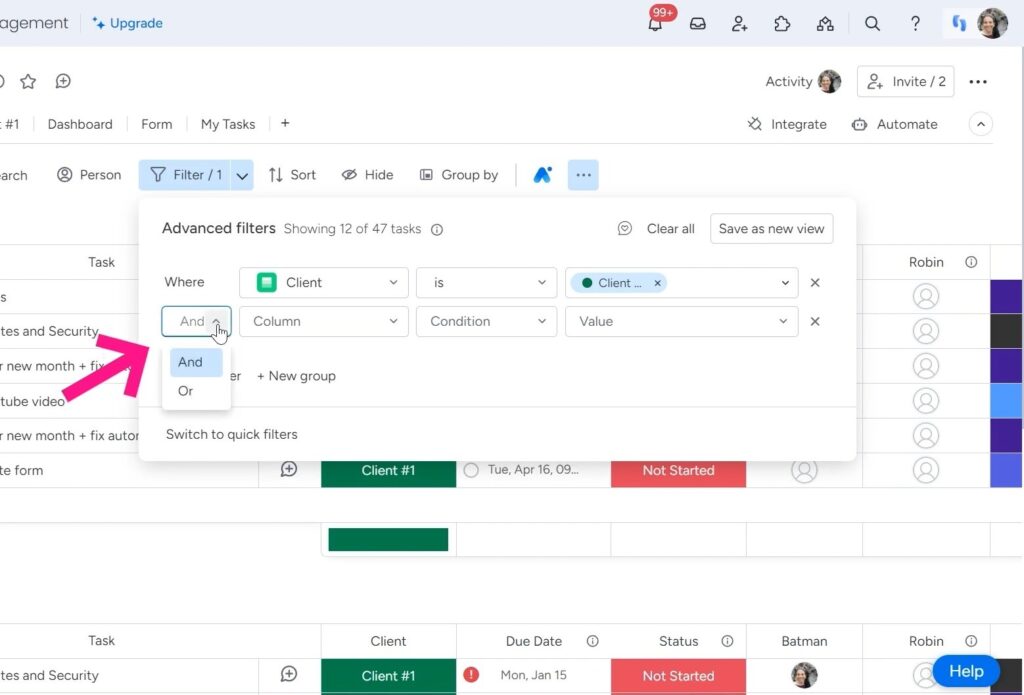Open the Group by toolbar option

coord(459,174)
